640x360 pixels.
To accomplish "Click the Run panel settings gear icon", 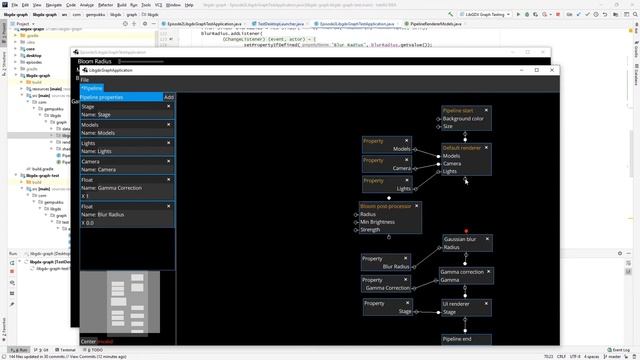I will (x=620, y=253).
